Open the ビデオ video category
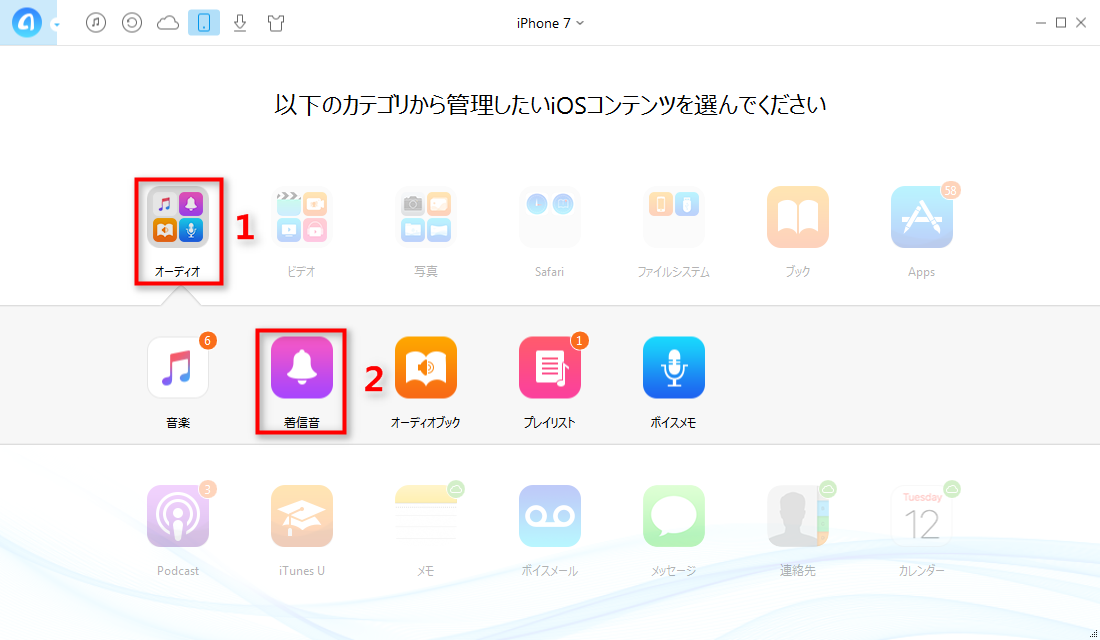 (302, 217)
